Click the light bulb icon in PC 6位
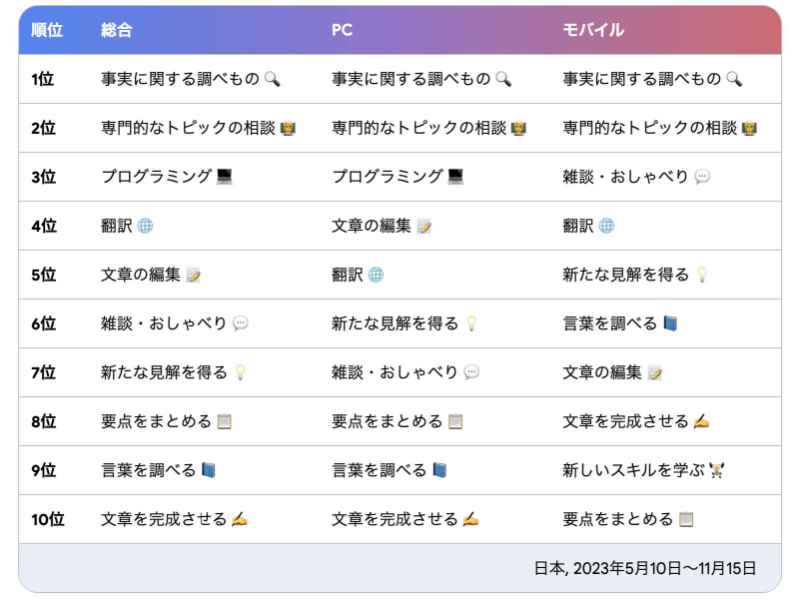Viewport: 800px width, 600px height. coord(471,323)
